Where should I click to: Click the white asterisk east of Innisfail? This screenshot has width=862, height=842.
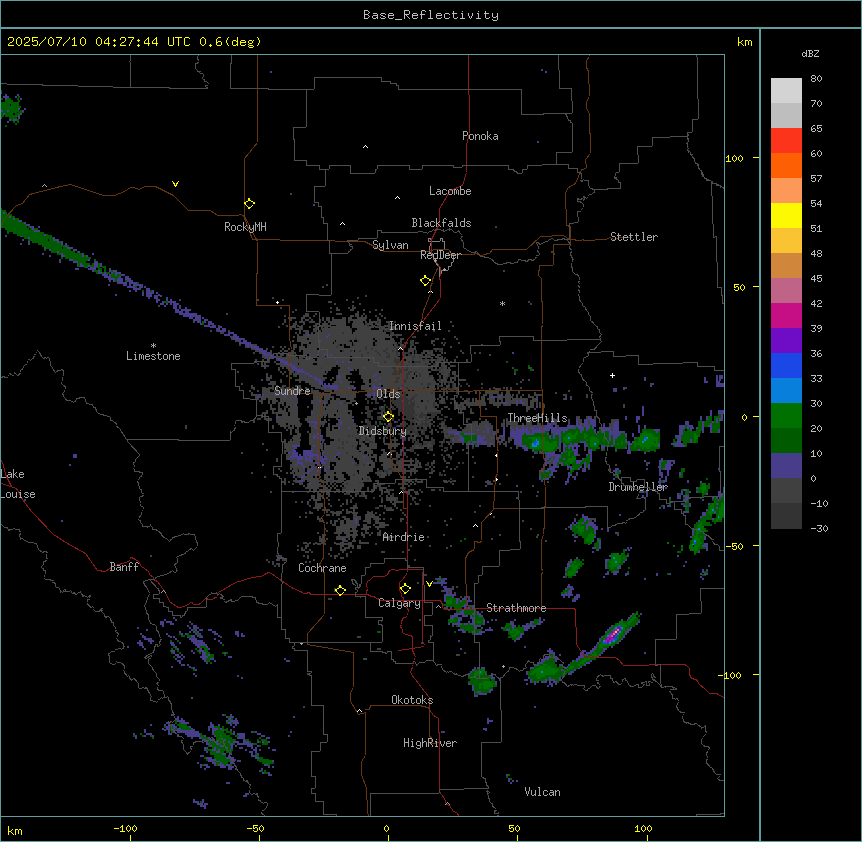click(x=502, y=303)
